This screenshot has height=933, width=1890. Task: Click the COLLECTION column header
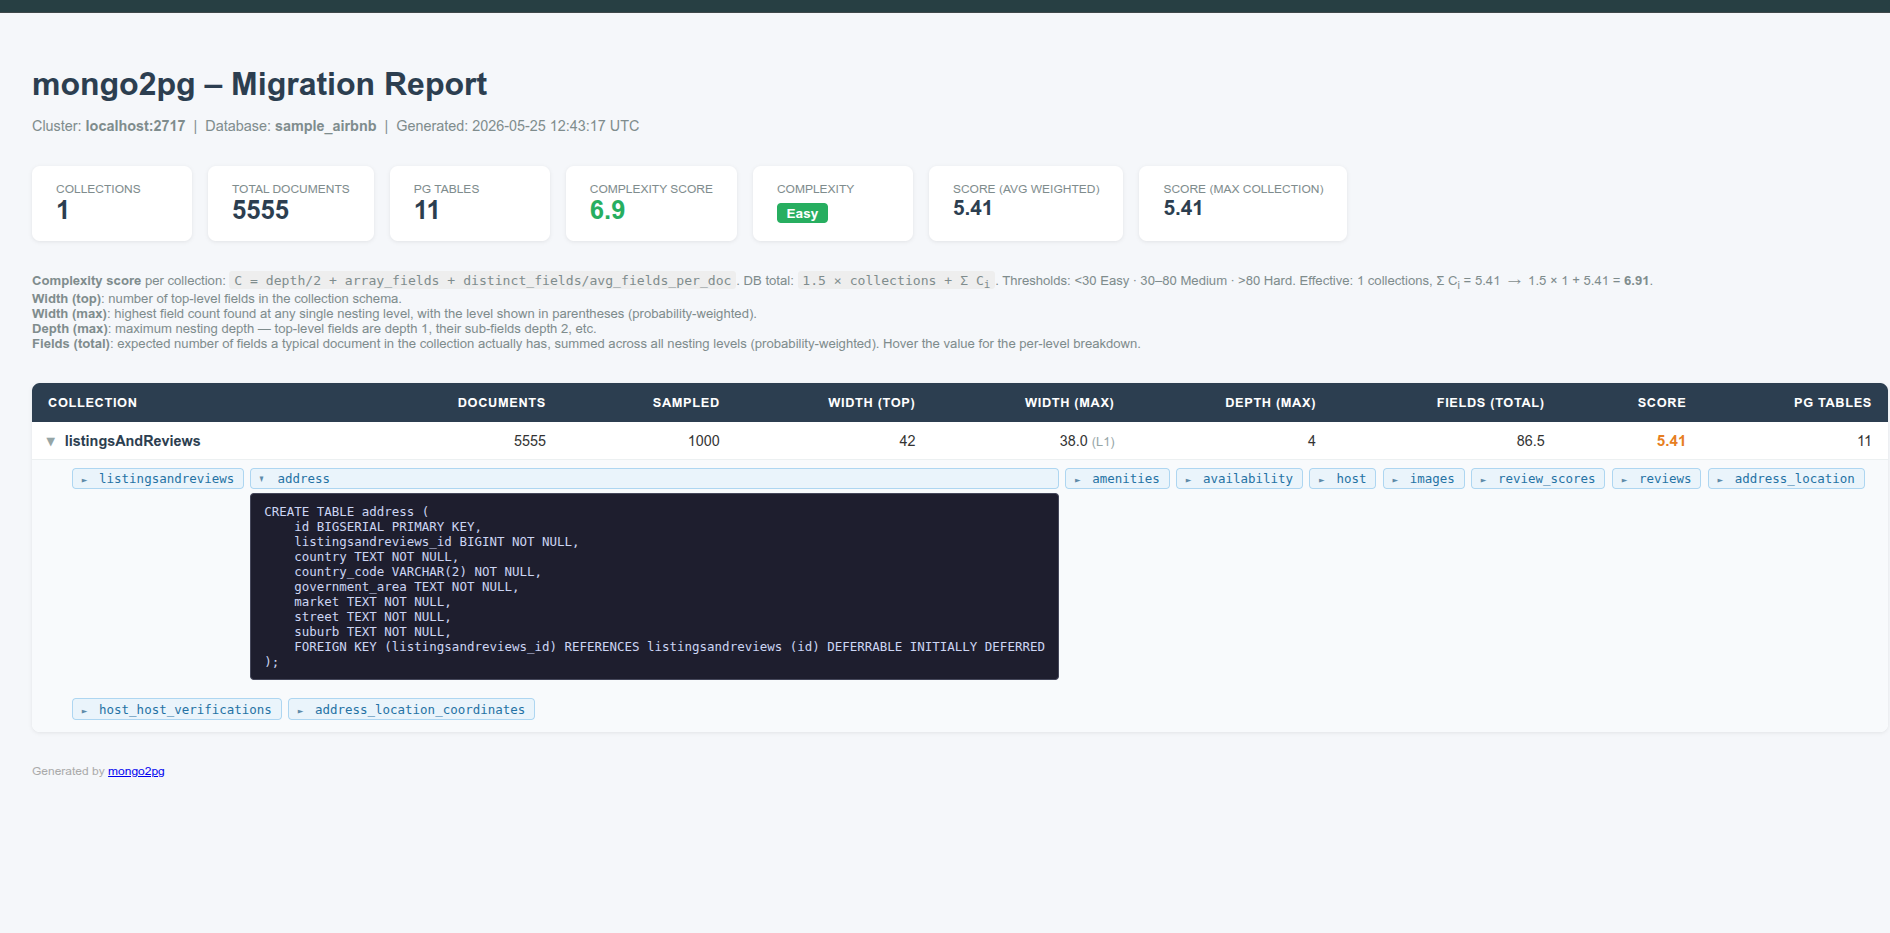point(93,402)
